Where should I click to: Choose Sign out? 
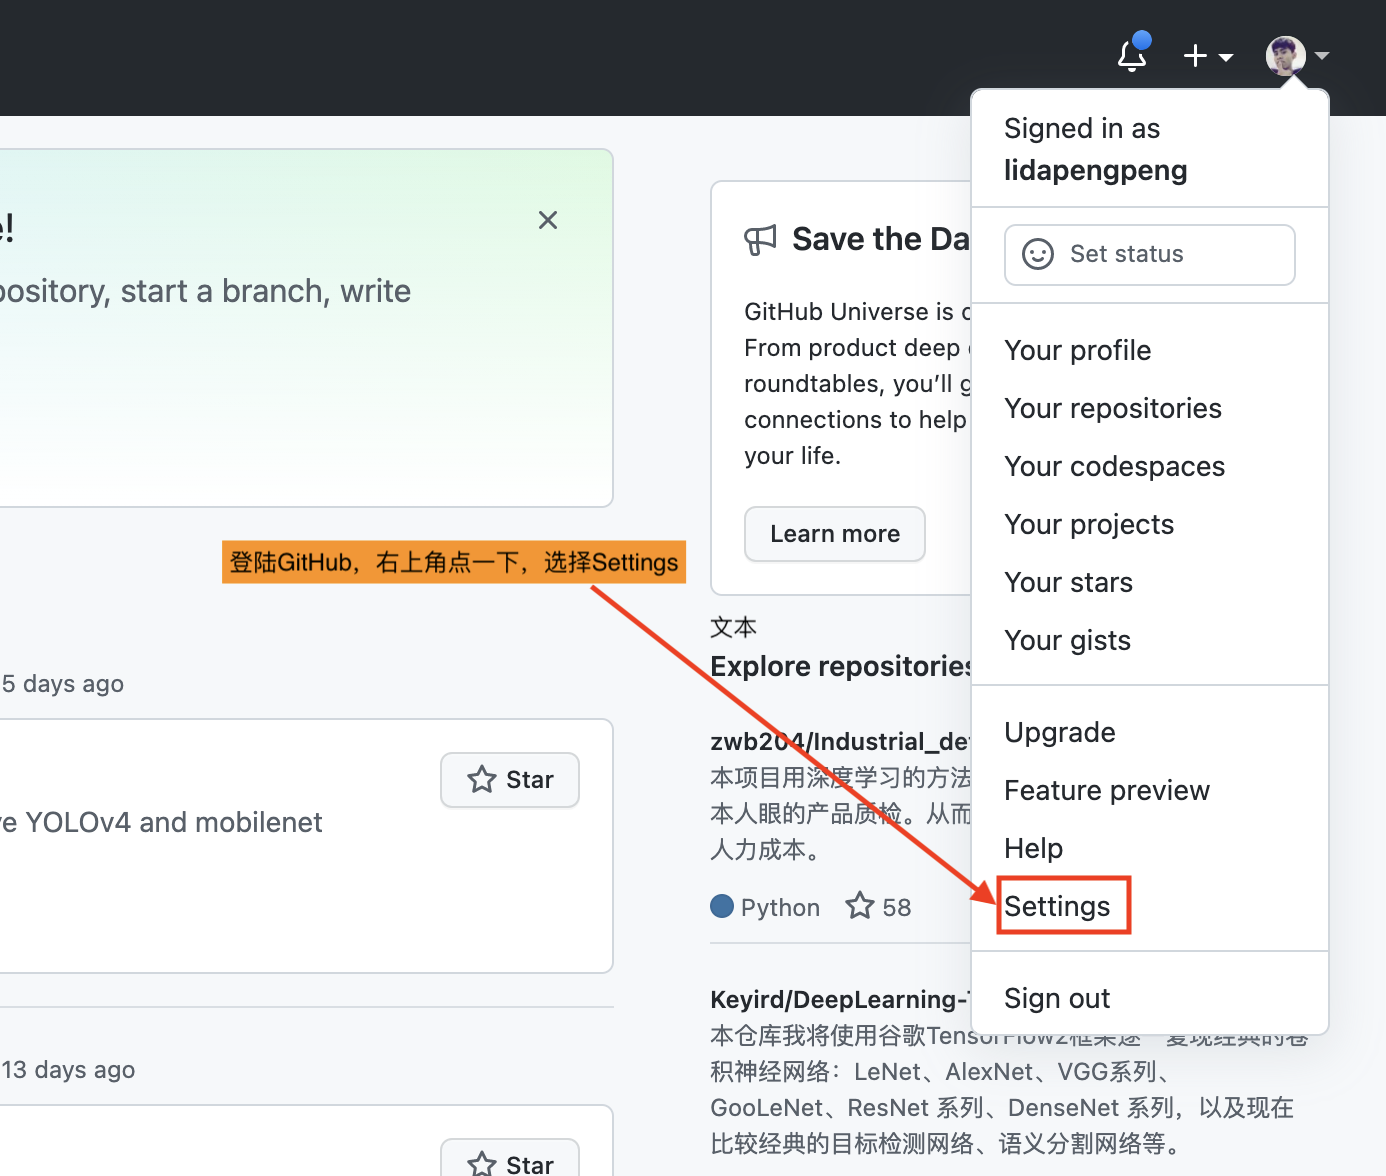pos(1057,998)
